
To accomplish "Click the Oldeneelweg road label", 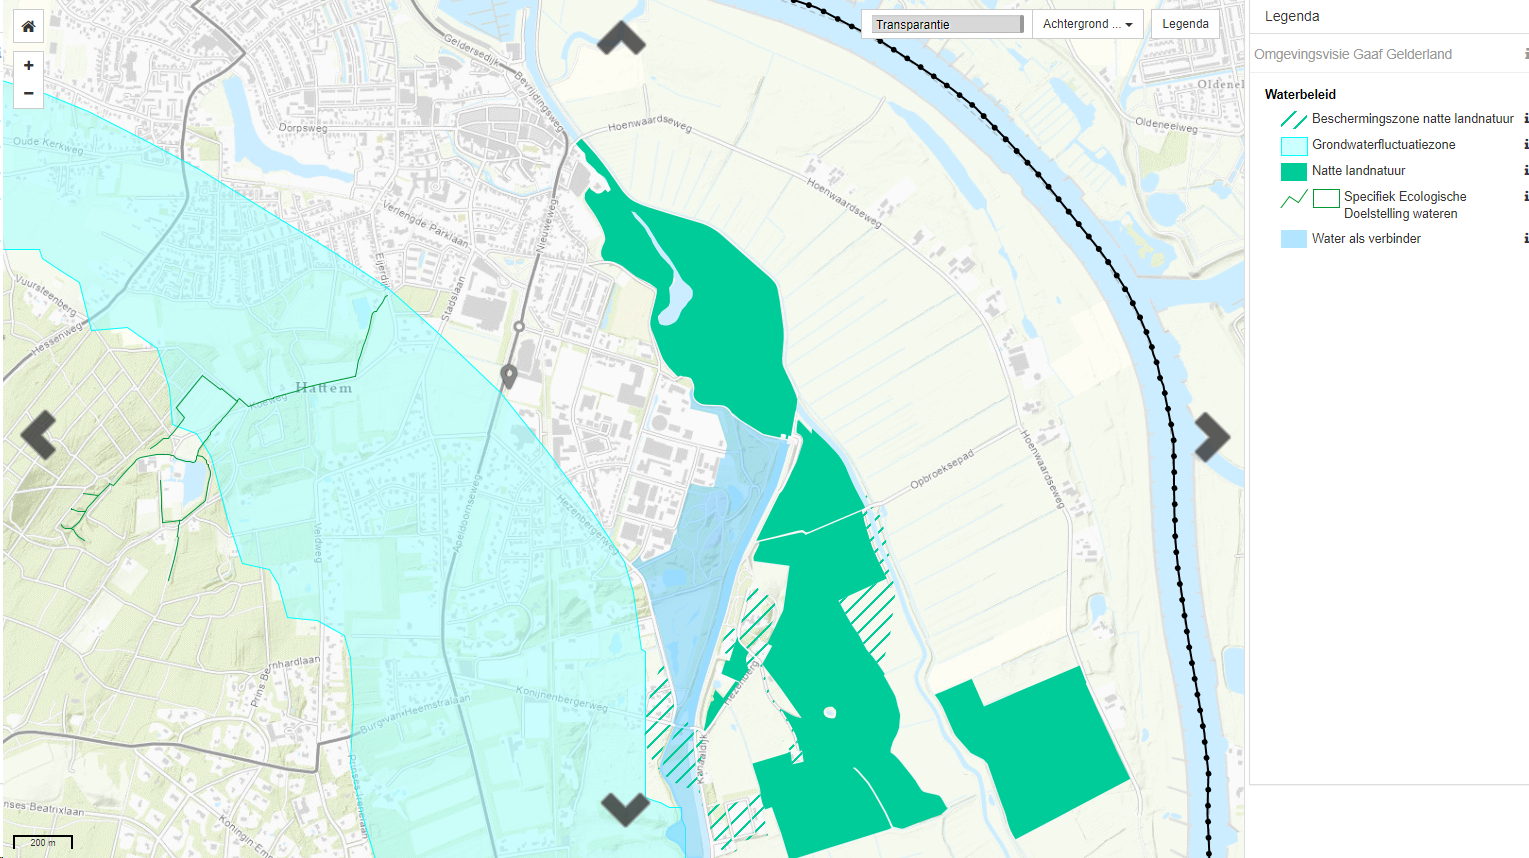I will coord(1166,126).
